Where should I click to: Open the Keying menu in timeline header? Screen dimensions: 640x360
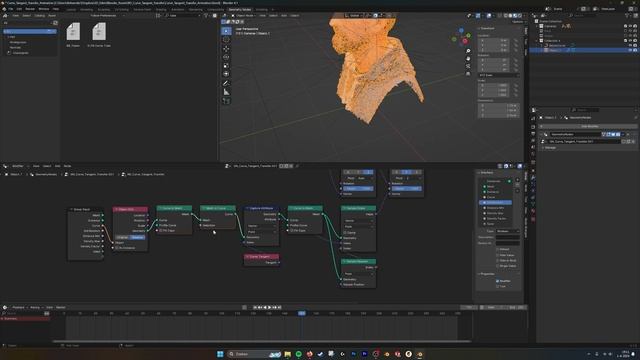[35, 307]
